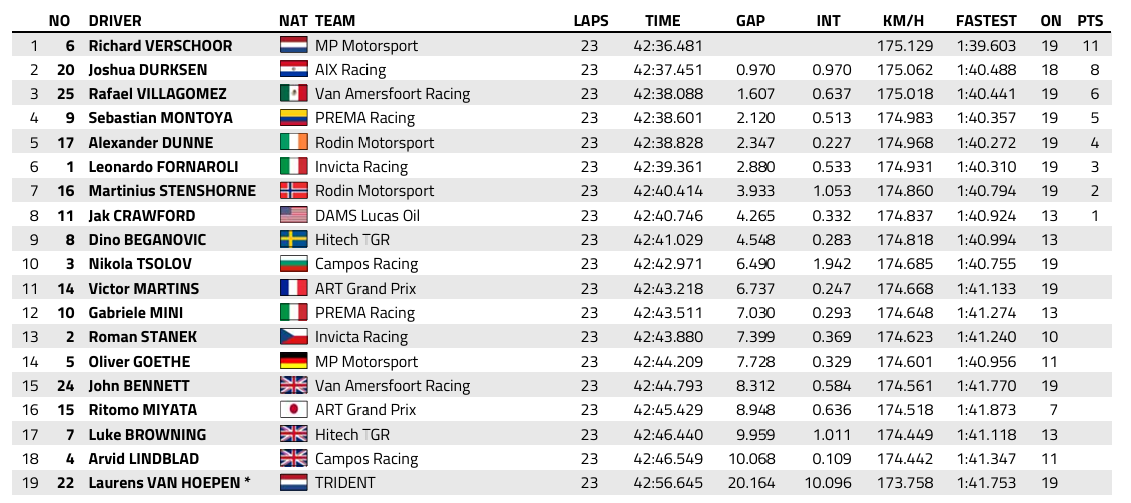Open driver Richard VERSCHOOR's name
Screen dimensions: 1131x503
pos(160,46)
